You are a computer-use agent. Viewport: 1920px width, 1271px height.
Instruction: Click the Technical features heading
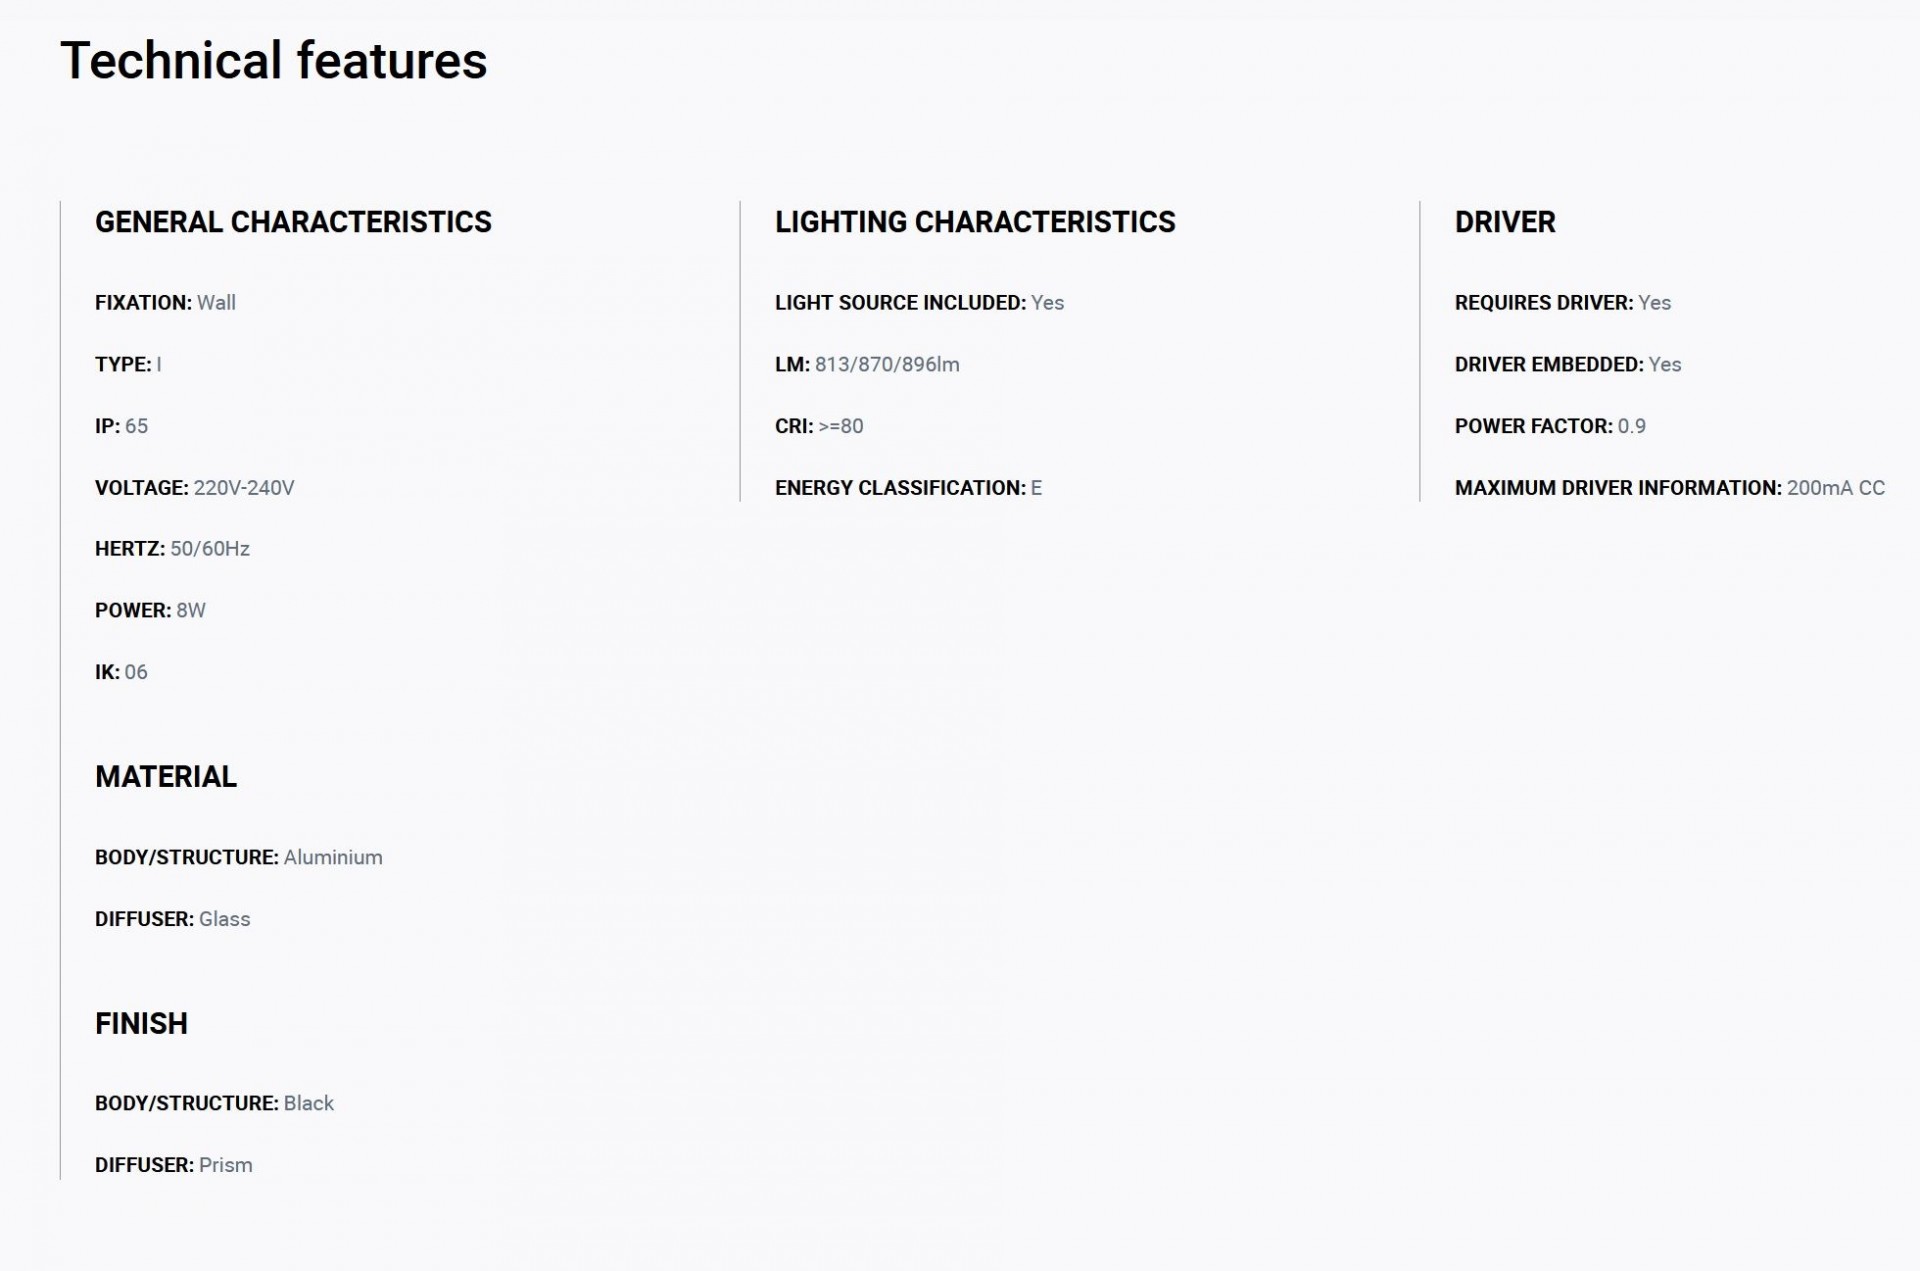click(273, 61)
